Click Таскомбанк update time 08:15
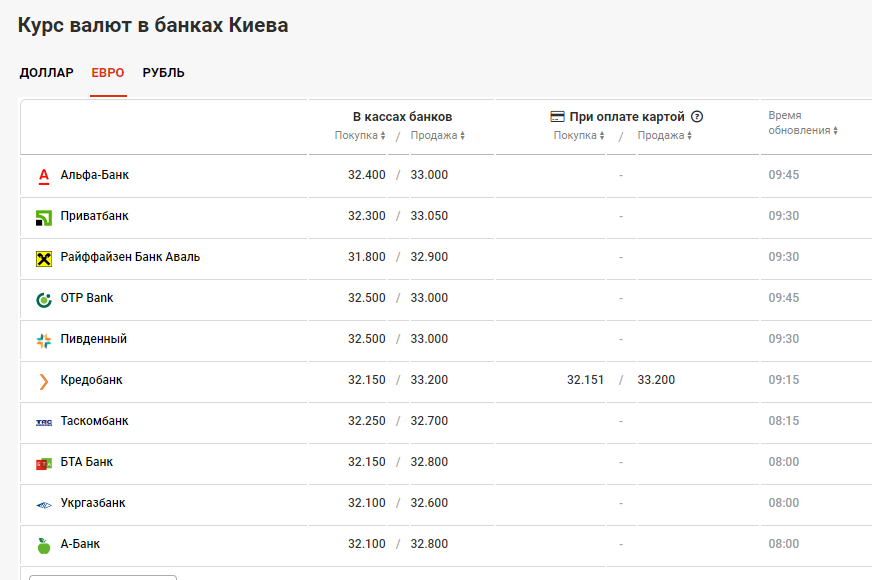This screenshot has height=580, width=872. pos(784,421)
